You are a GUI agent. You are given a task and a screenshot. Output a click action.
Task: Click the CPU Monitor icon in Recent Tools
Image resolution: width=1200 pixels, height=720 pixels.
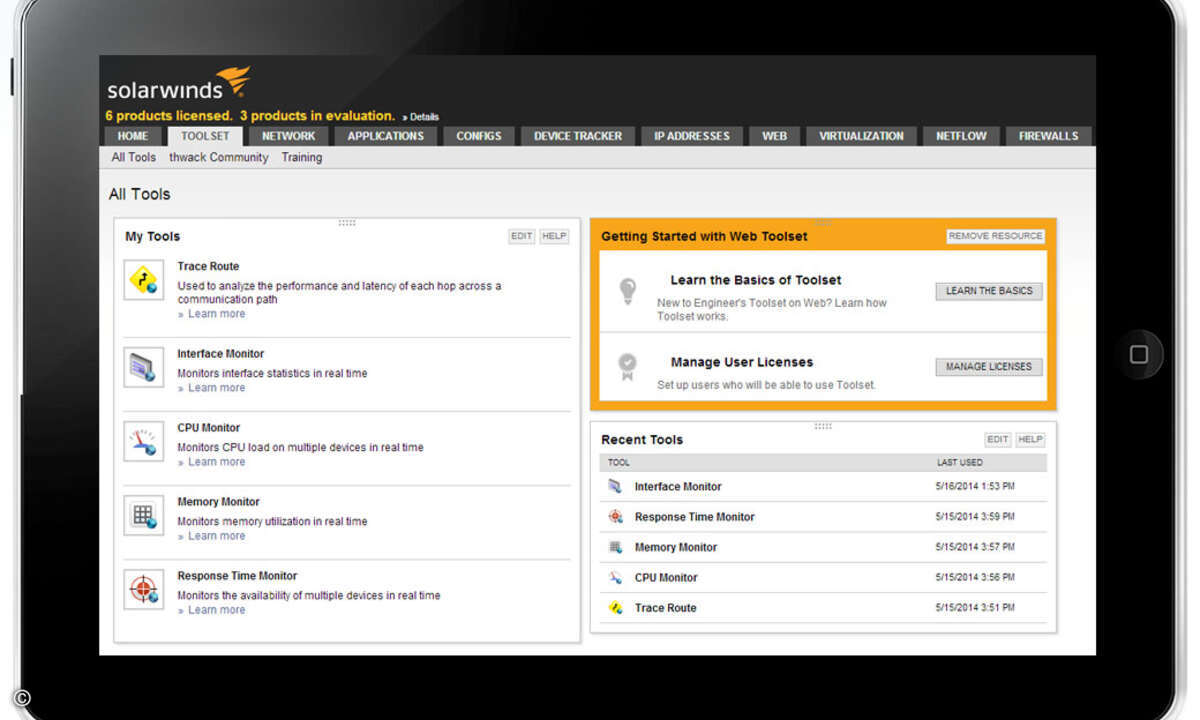point(616,577)
